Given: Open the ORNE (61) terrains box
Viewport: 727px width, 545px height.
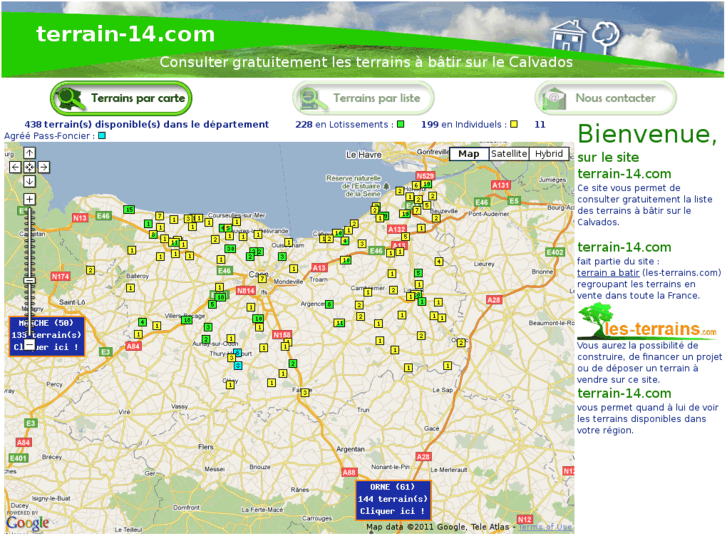Looking at the screenshot, I should (393, 500).
